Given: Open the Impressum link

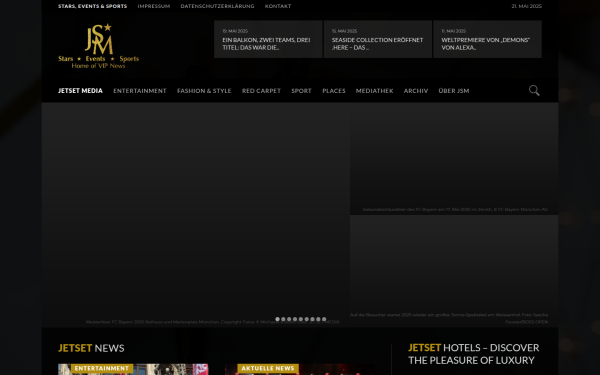Looking at the screenshot, I should [x=154, y=6].
